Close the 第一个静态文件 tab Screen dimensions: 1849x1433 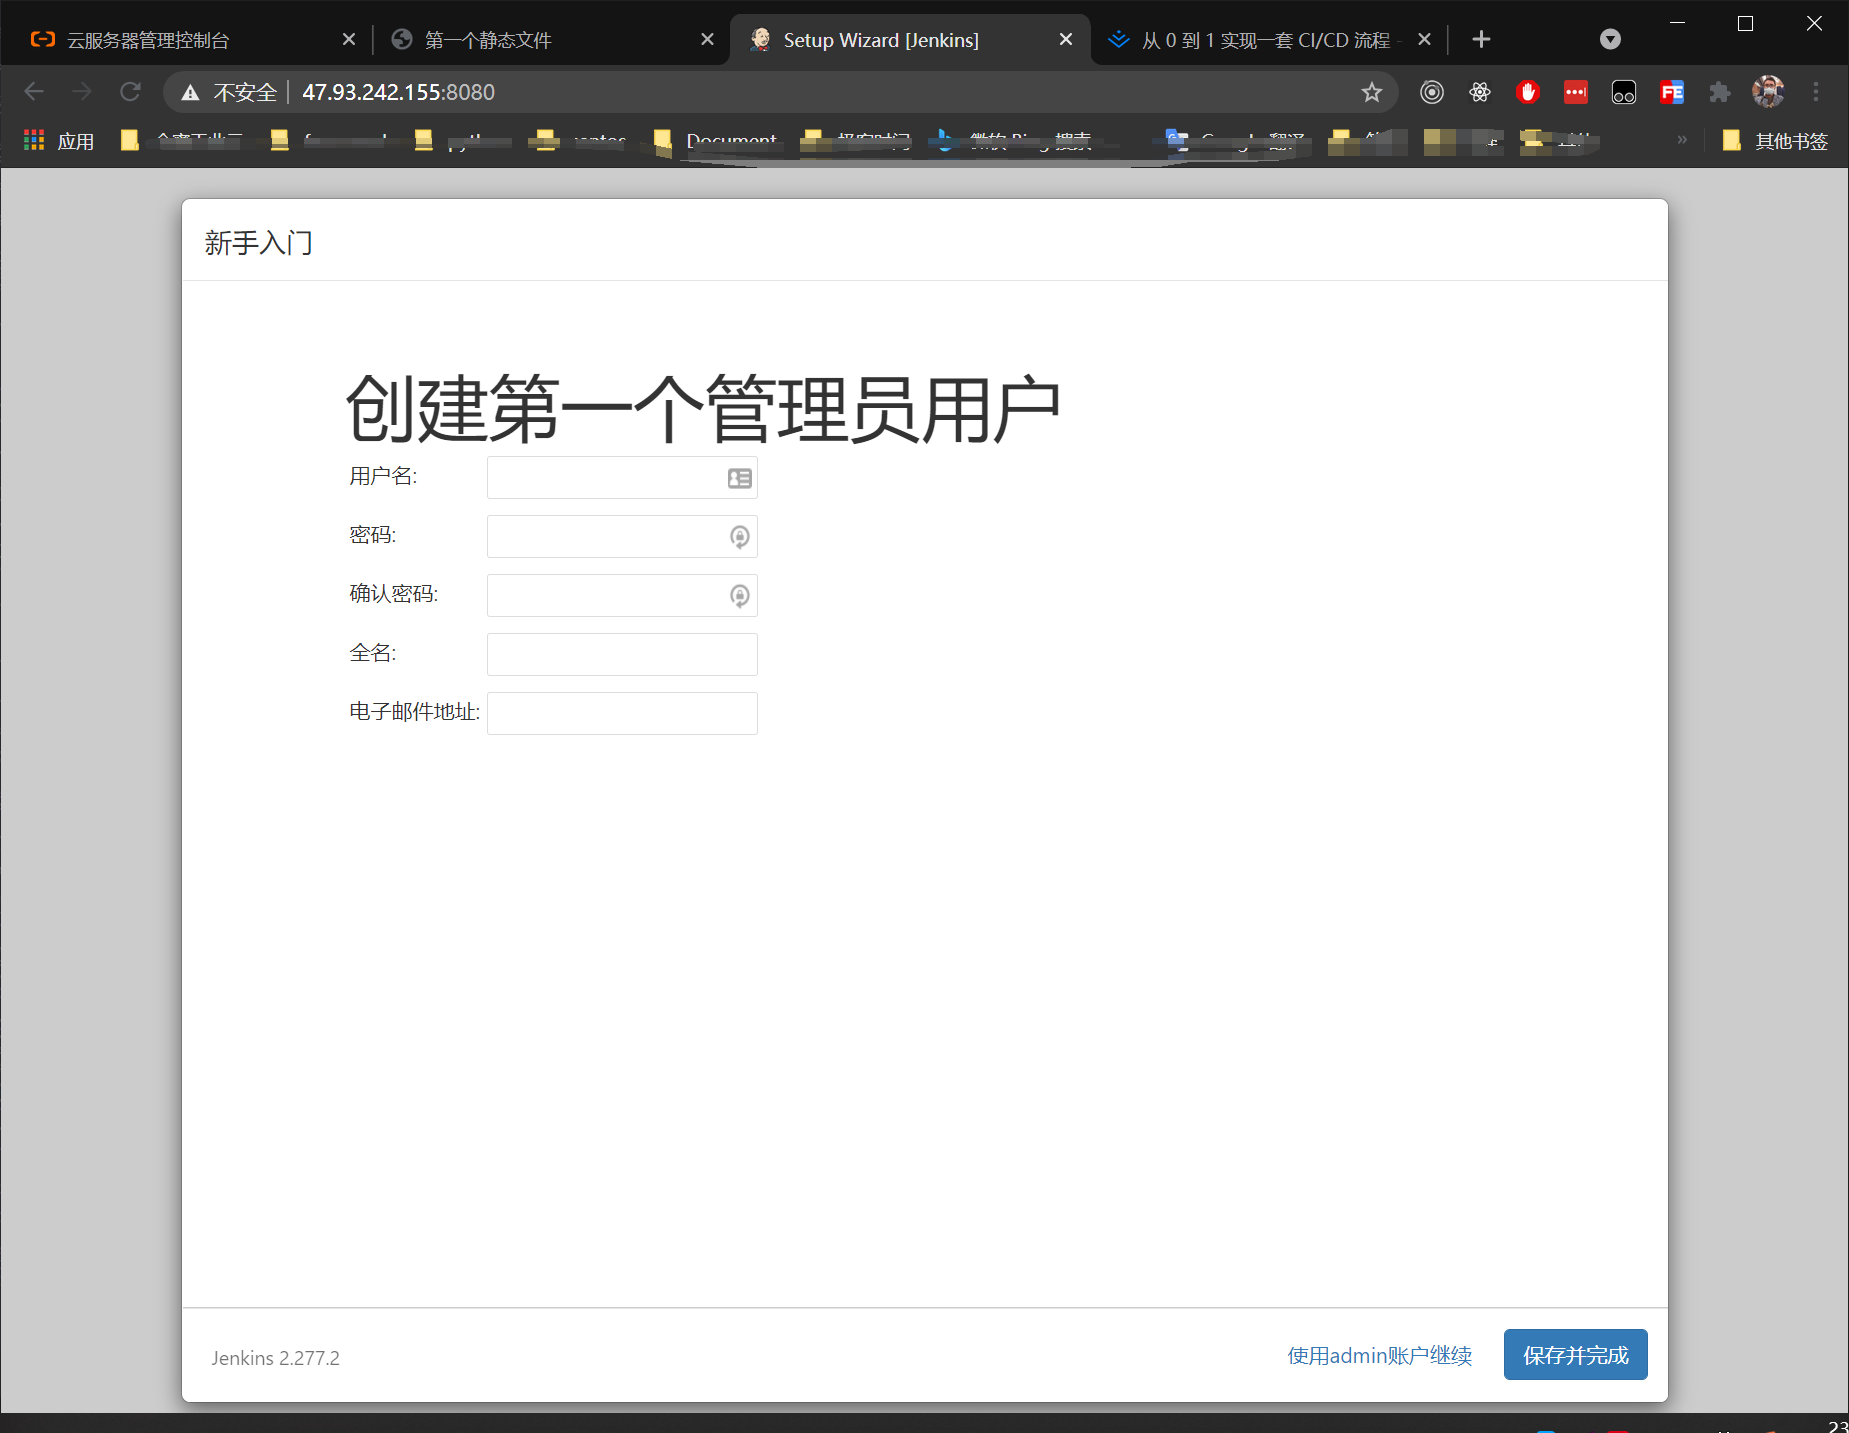[x=707, y=39]
